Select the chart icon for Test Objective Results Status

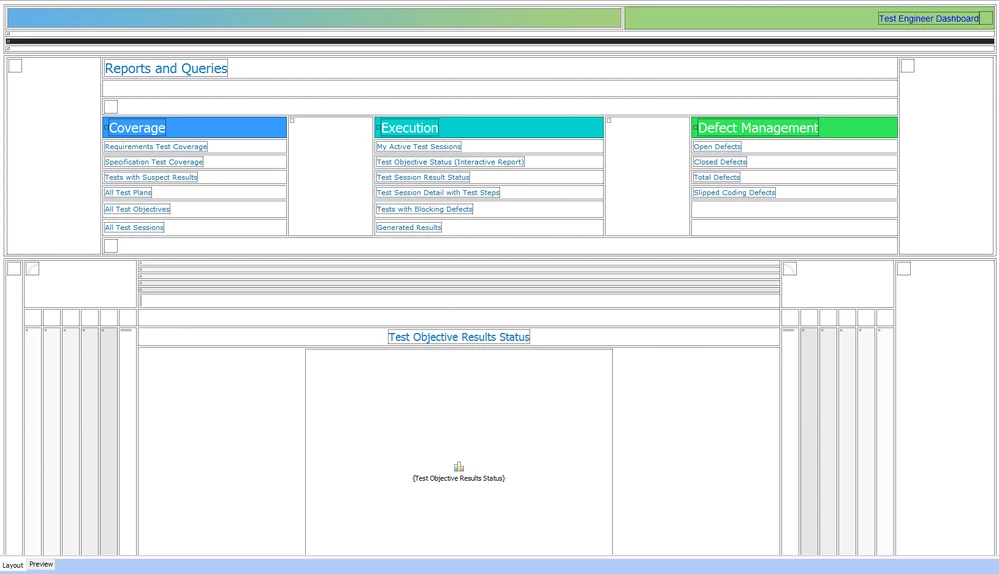coord(459,467)
